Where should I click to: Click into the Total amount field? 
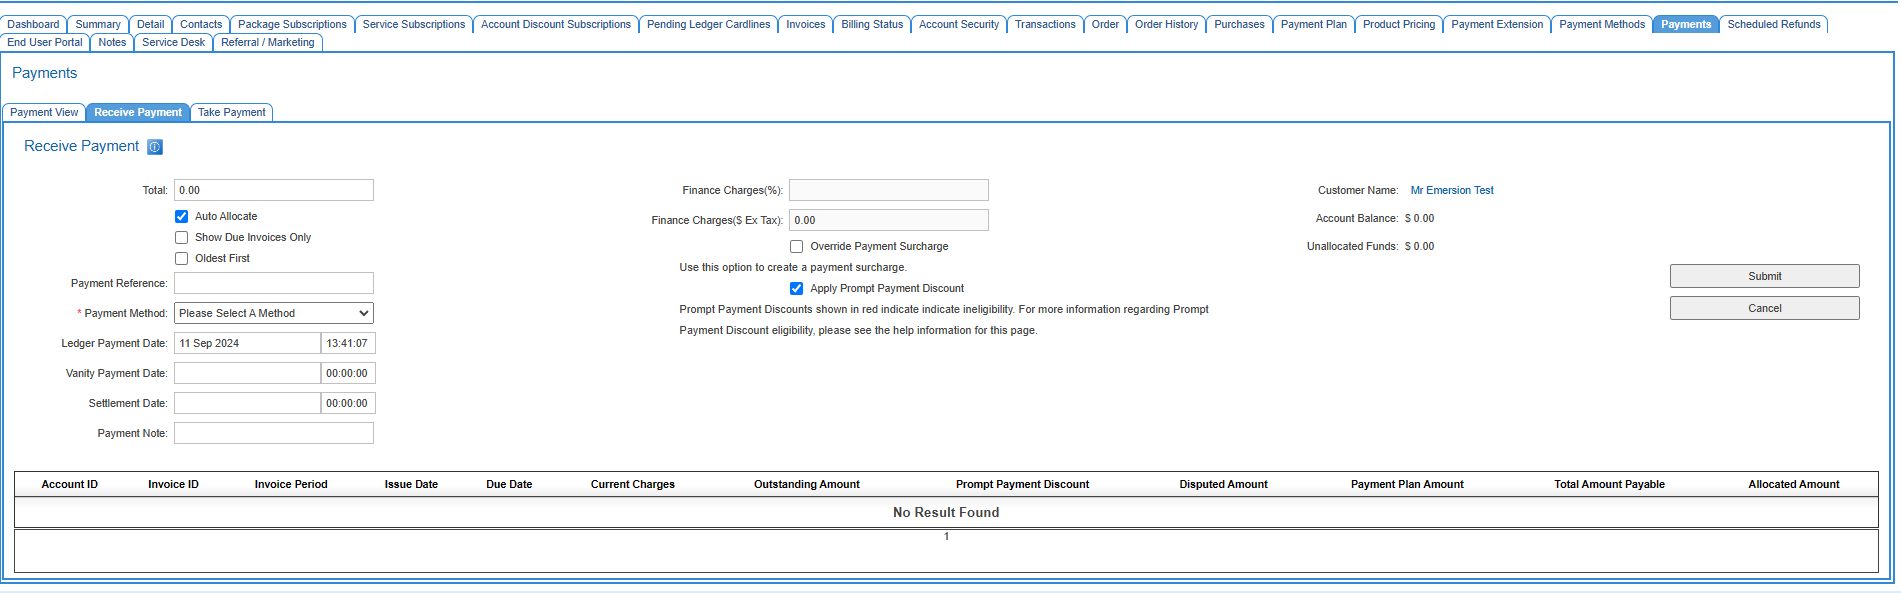pos(274,190)
